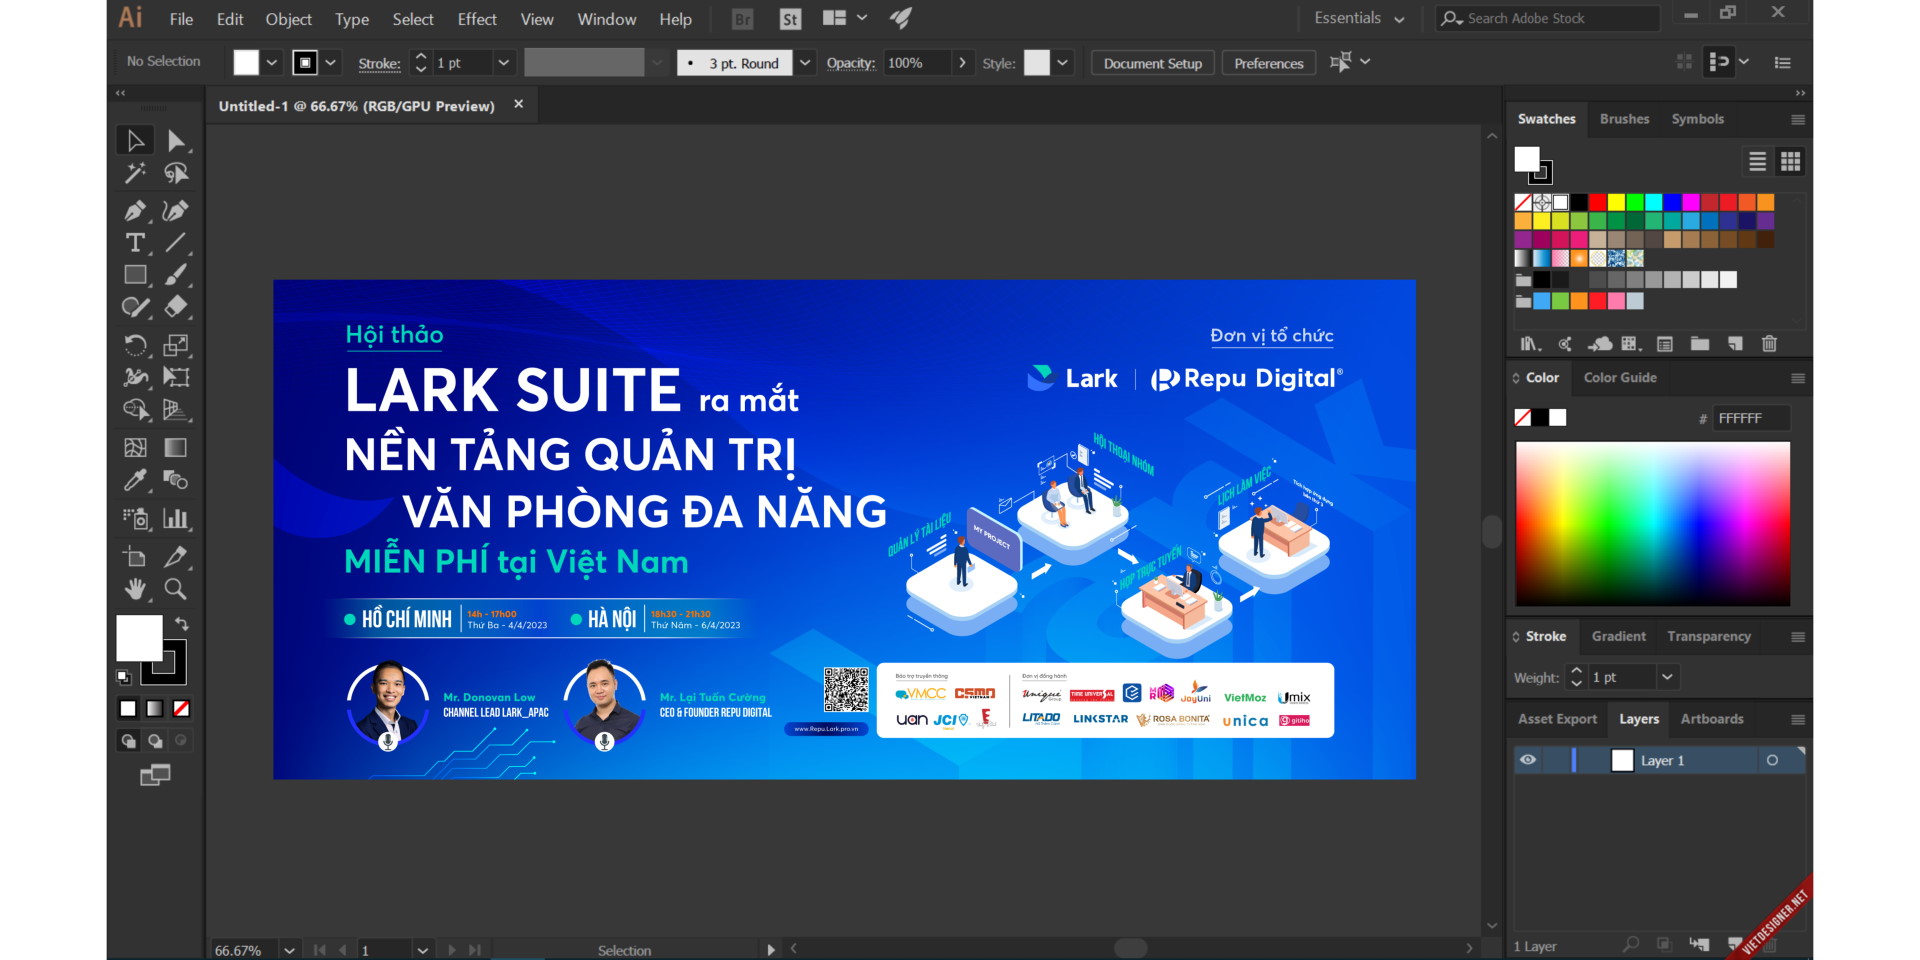Open the File menu
This screenshot has width=1920, height=960.
point(181,19)
